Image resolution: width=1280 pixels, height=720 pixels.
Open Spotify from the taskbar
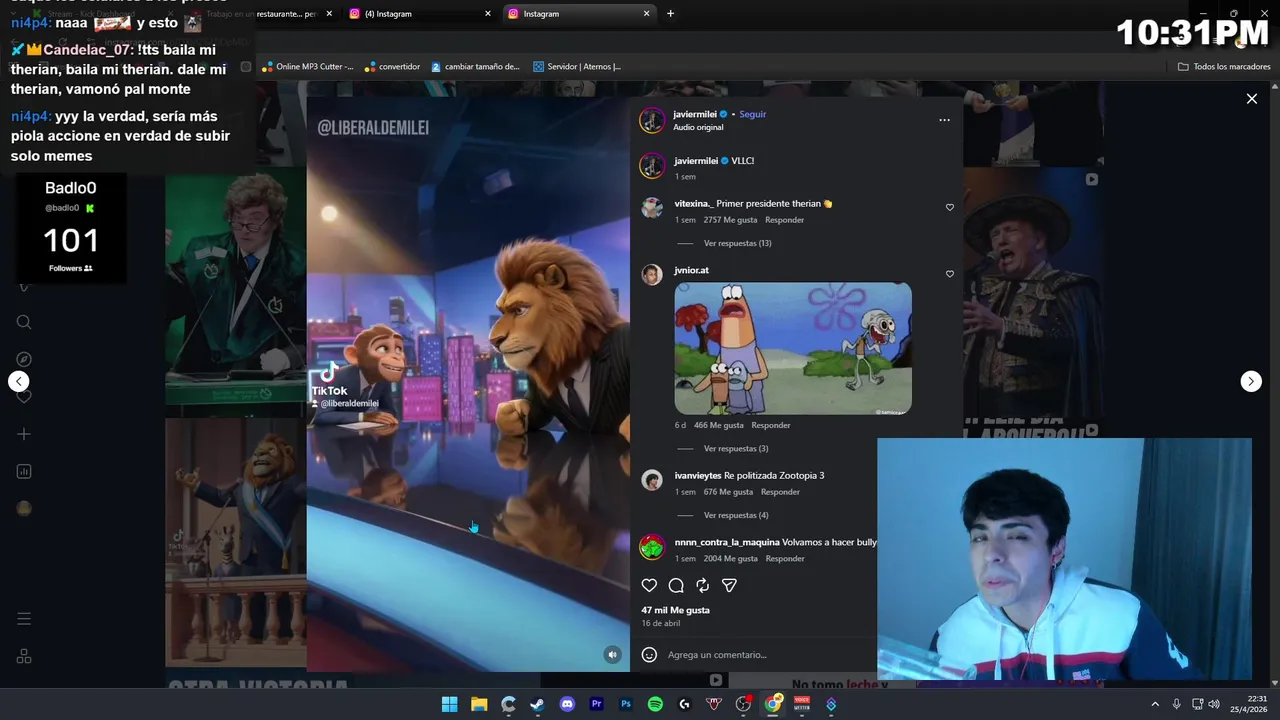[x=655, y=704]
